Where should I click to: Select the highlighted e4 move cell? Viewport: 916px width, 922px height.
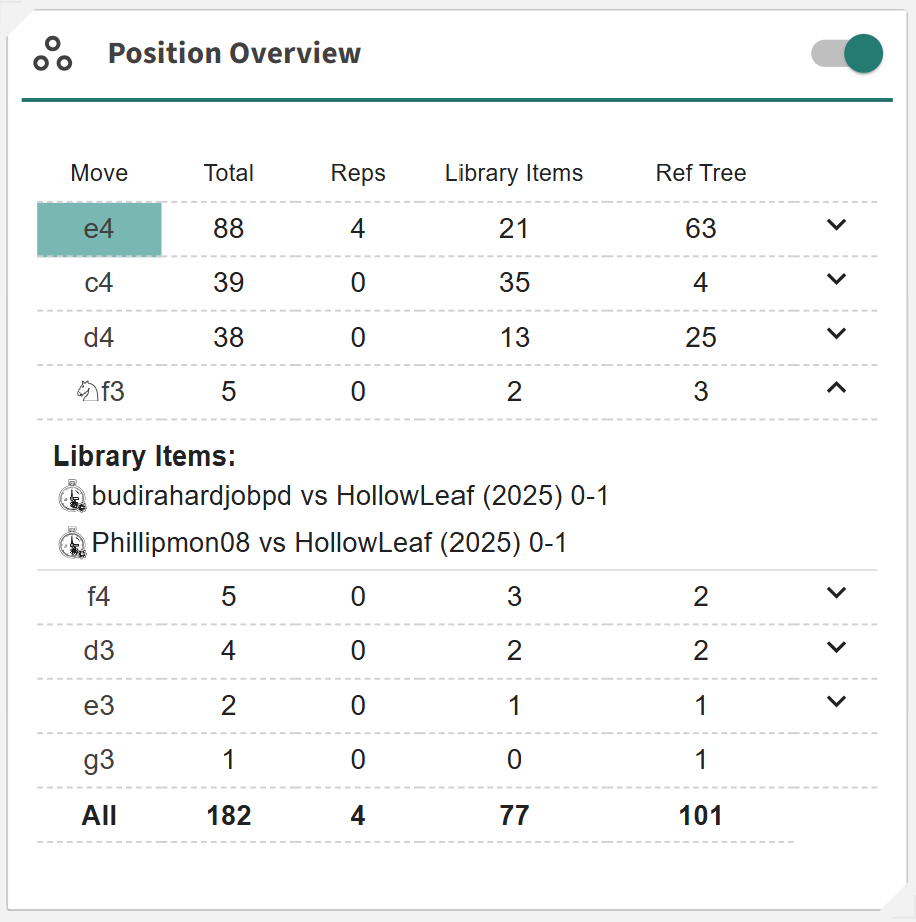pyautogui.click(x=99, y=229)
